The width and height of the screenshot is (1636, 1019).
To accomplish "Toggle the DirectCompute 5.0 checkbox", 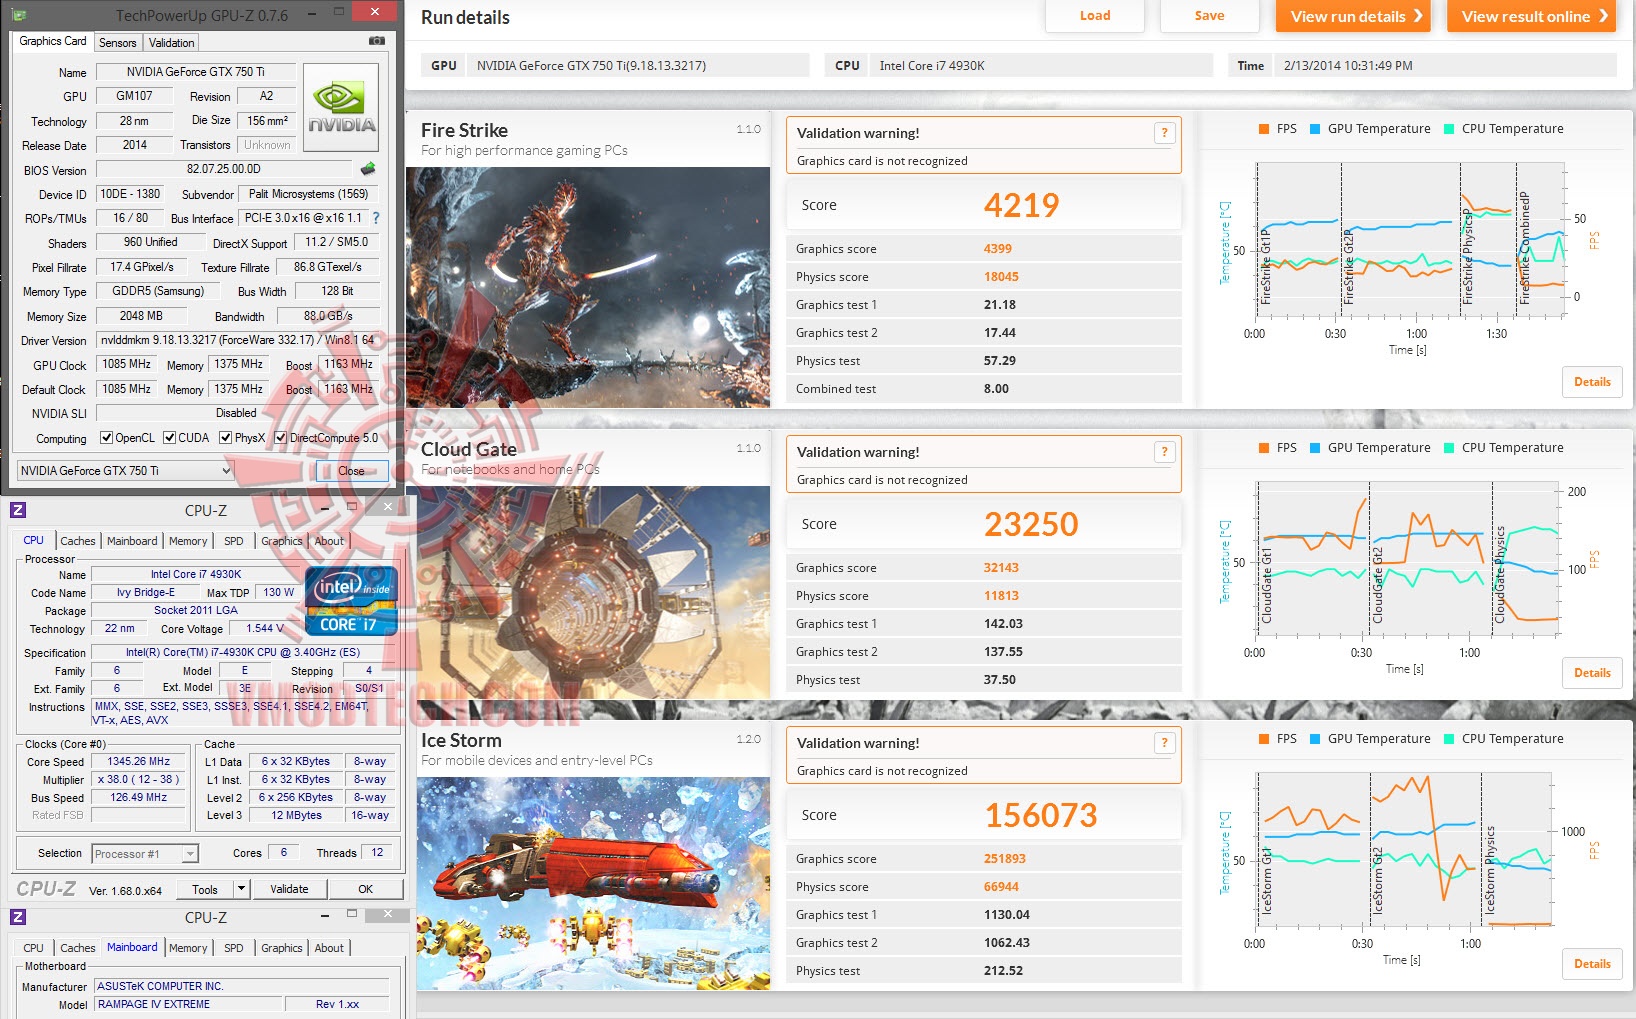I will tap(281, 438).
